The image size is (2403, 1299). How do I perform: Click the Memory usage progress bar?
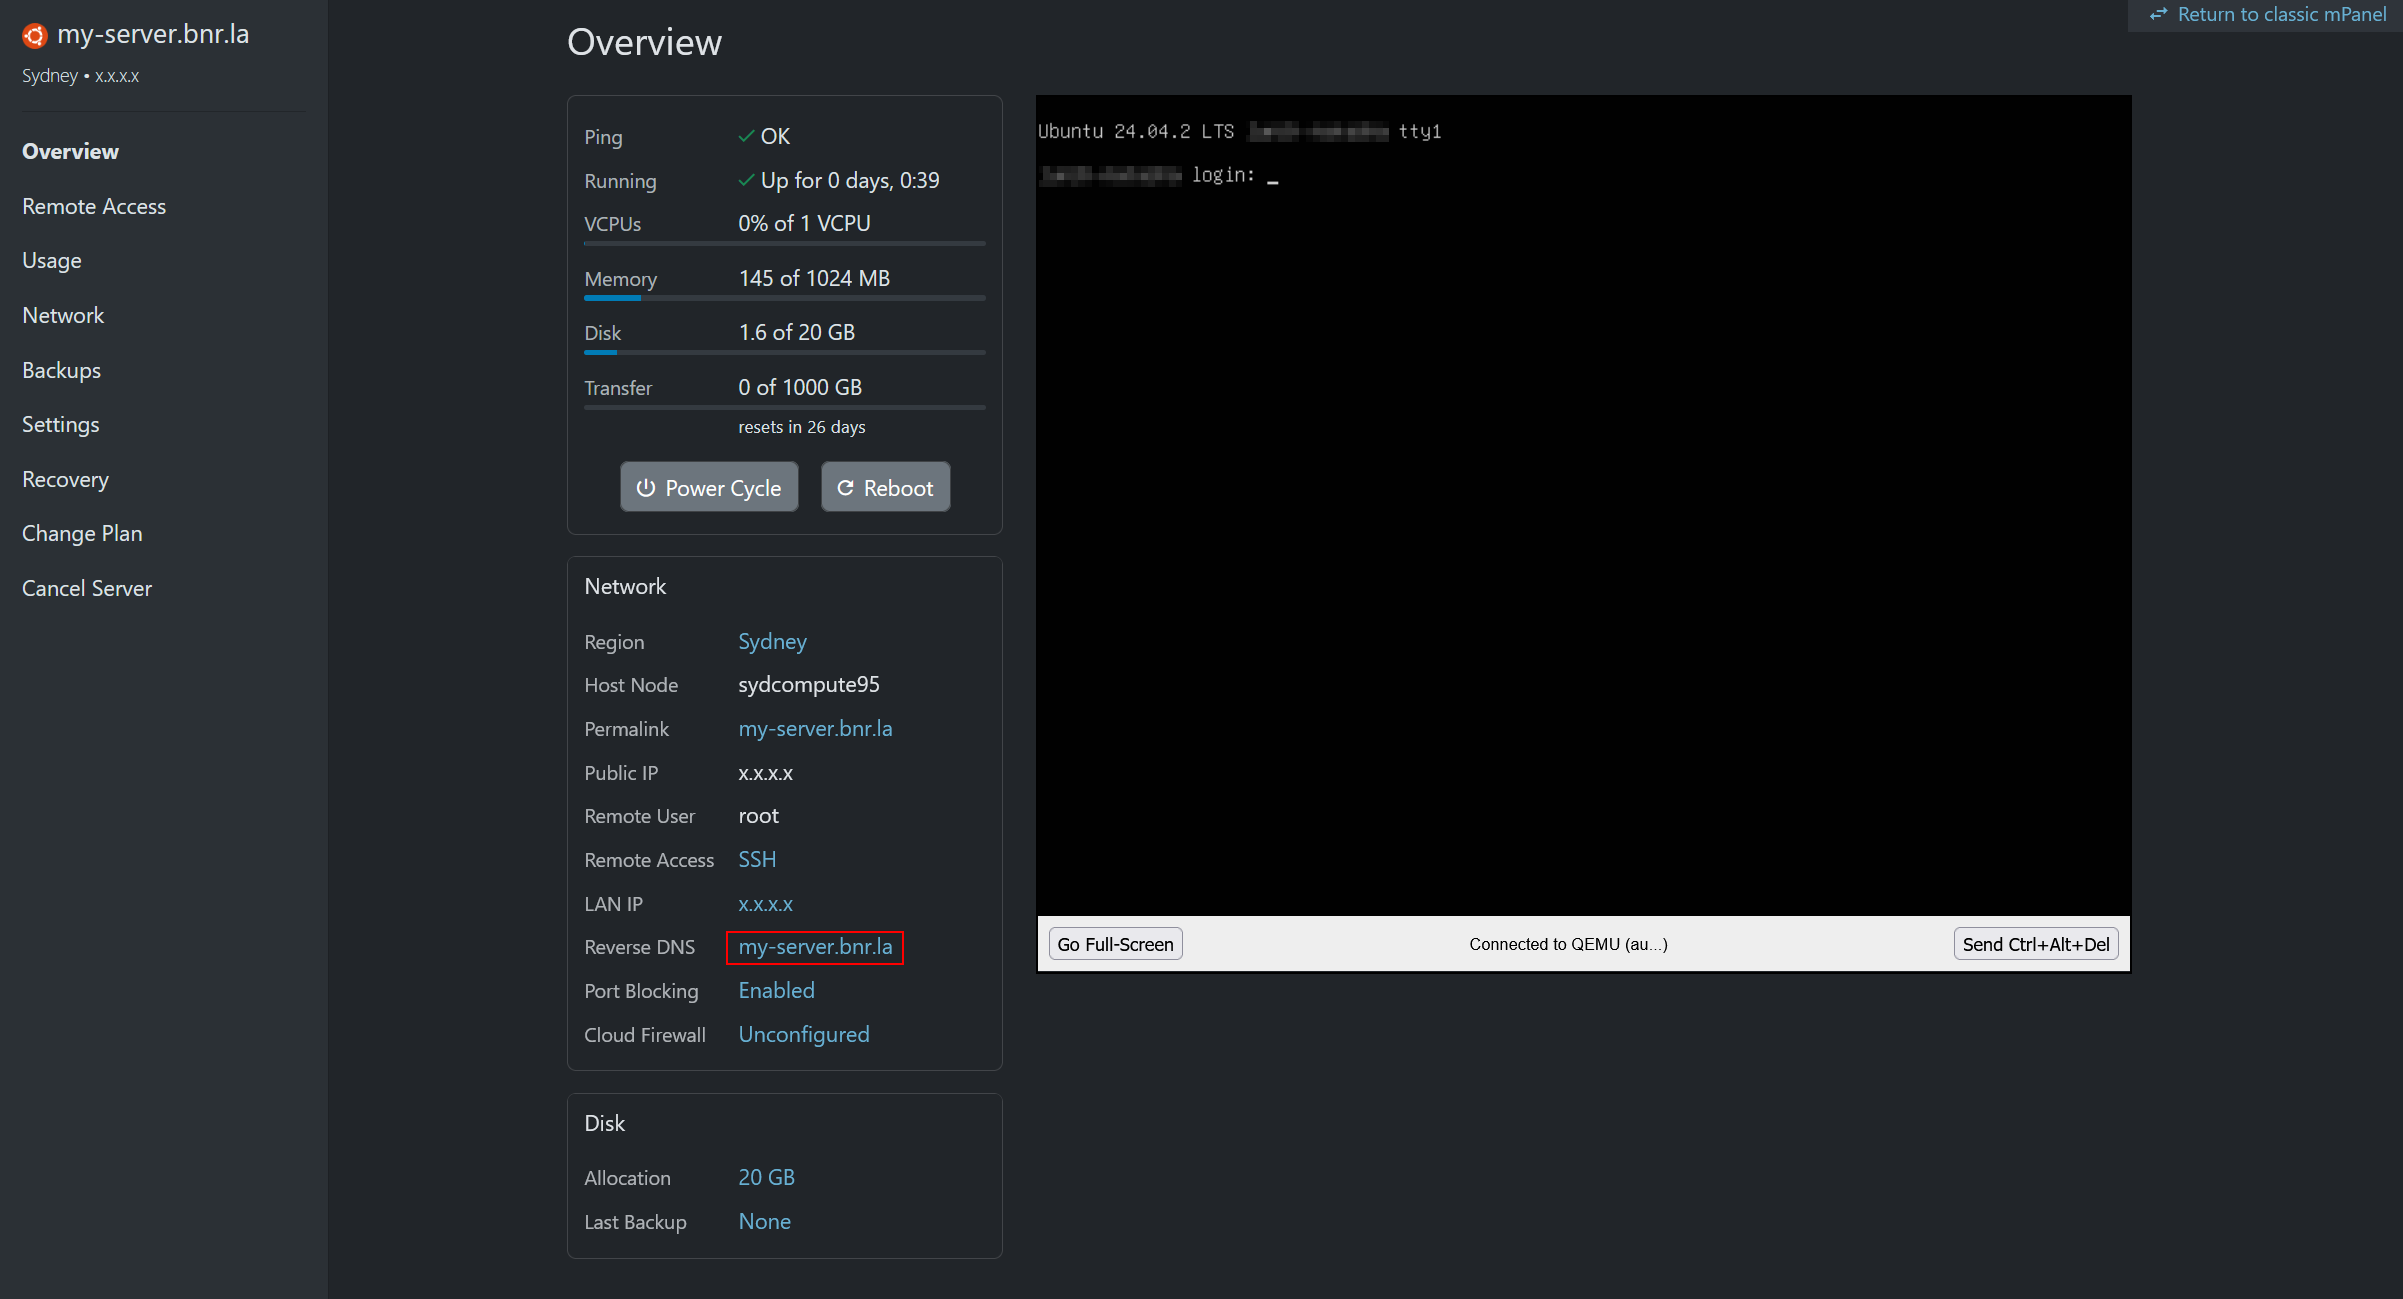coord(784,298)
